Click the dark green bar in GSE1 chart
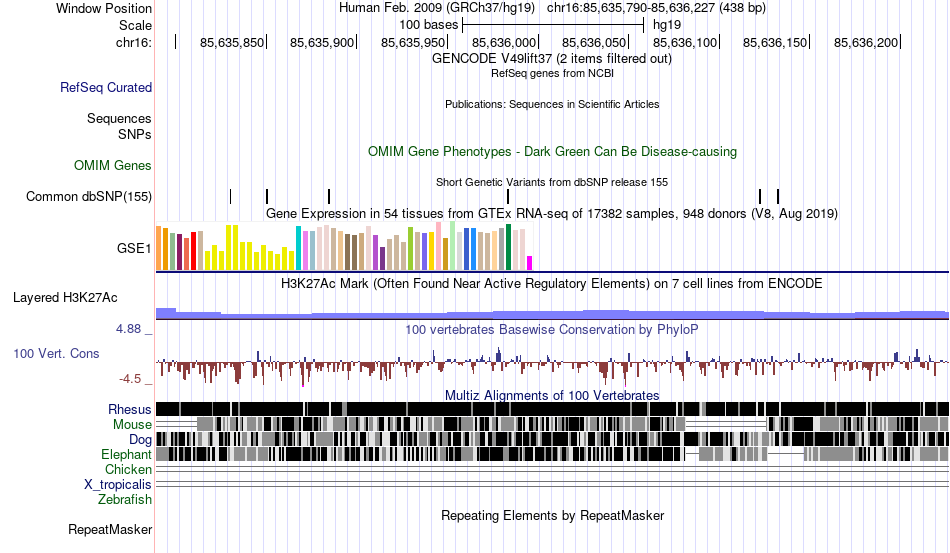The height and width of the screenshot is (553, 950). click(x=508, y=247)
